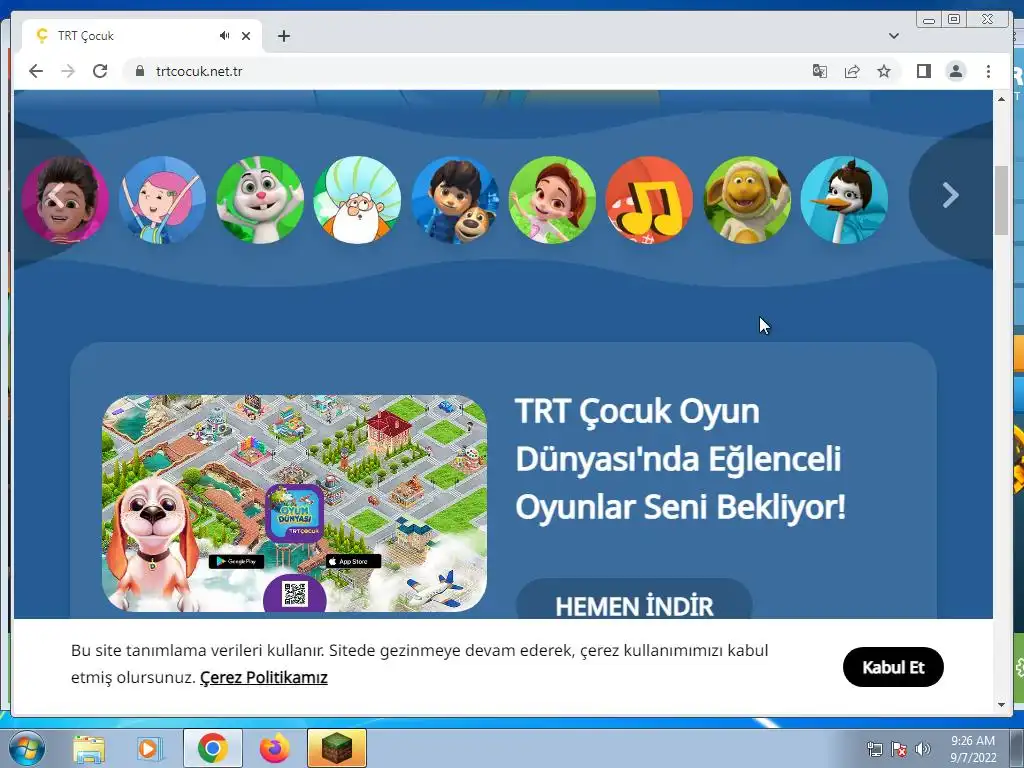
Task: Launch Windows Media Player from taskbar
Action: point(150,748)
